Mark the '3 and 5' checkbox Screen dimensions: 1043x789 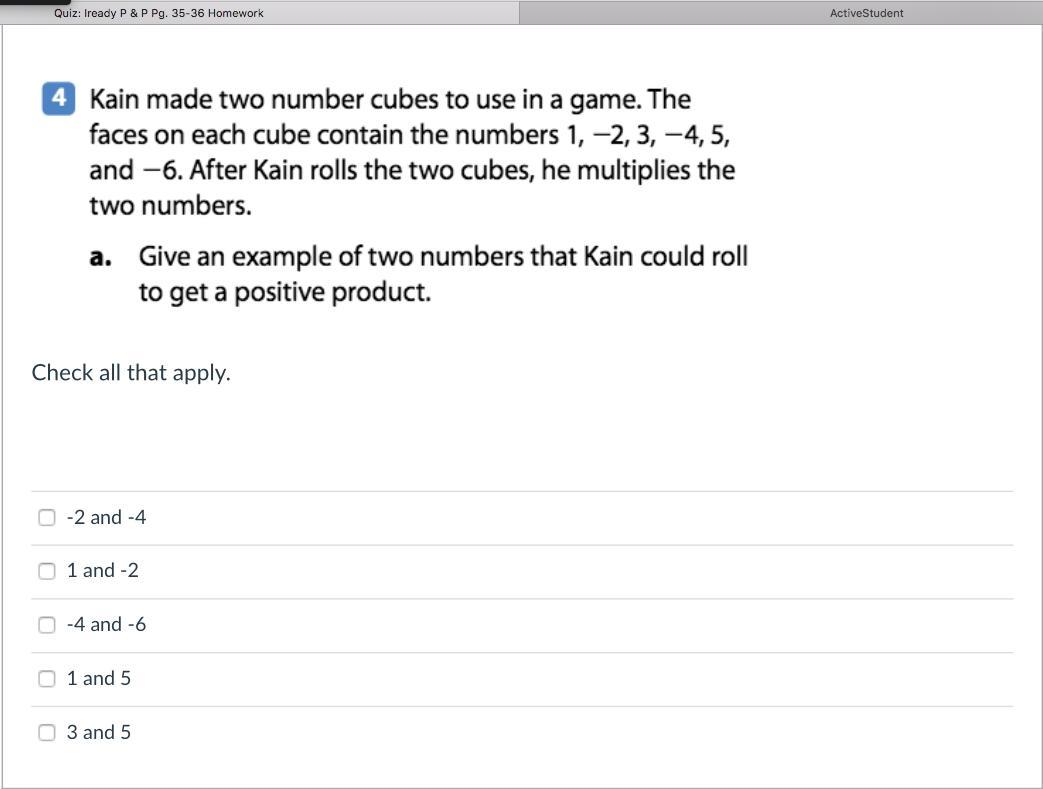47,732
